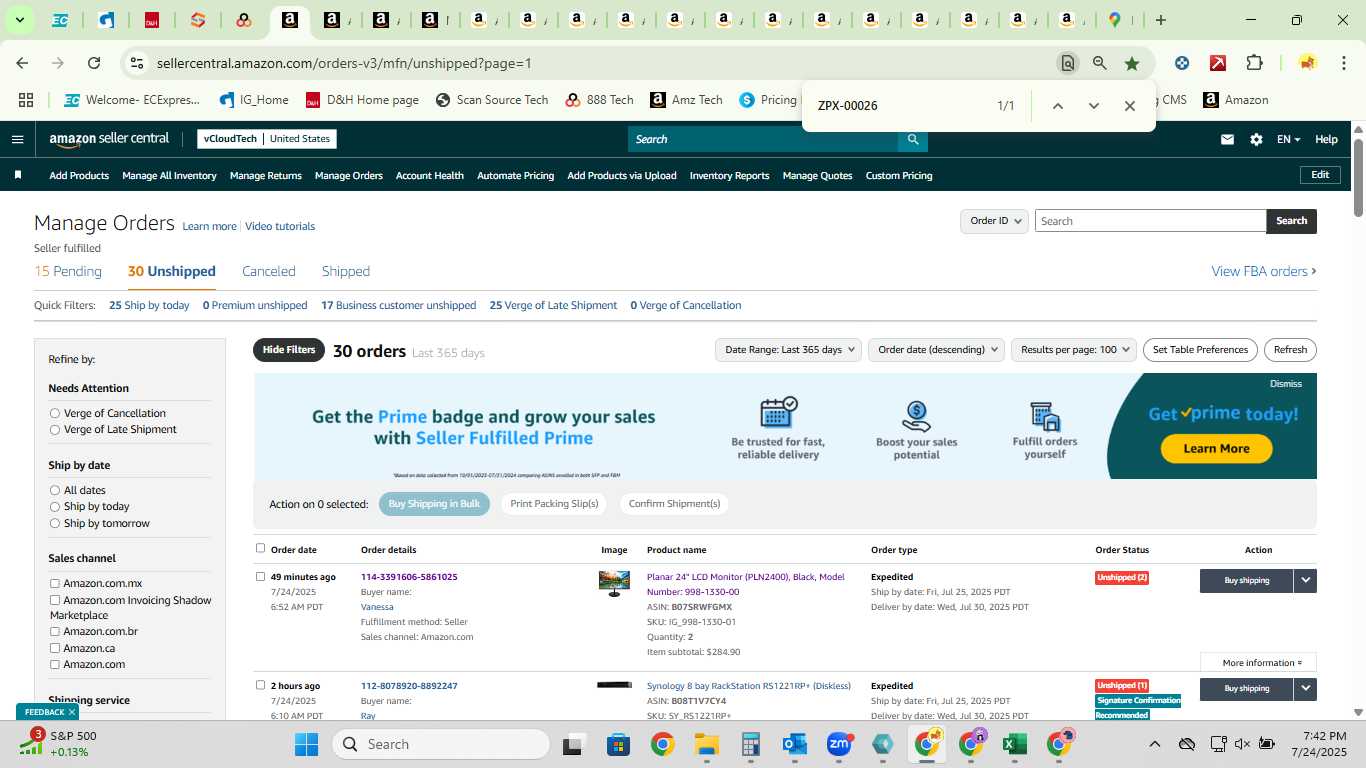1366x768 pixels.
Task: Click the Refresh orders button
Action: [1290, 350]
